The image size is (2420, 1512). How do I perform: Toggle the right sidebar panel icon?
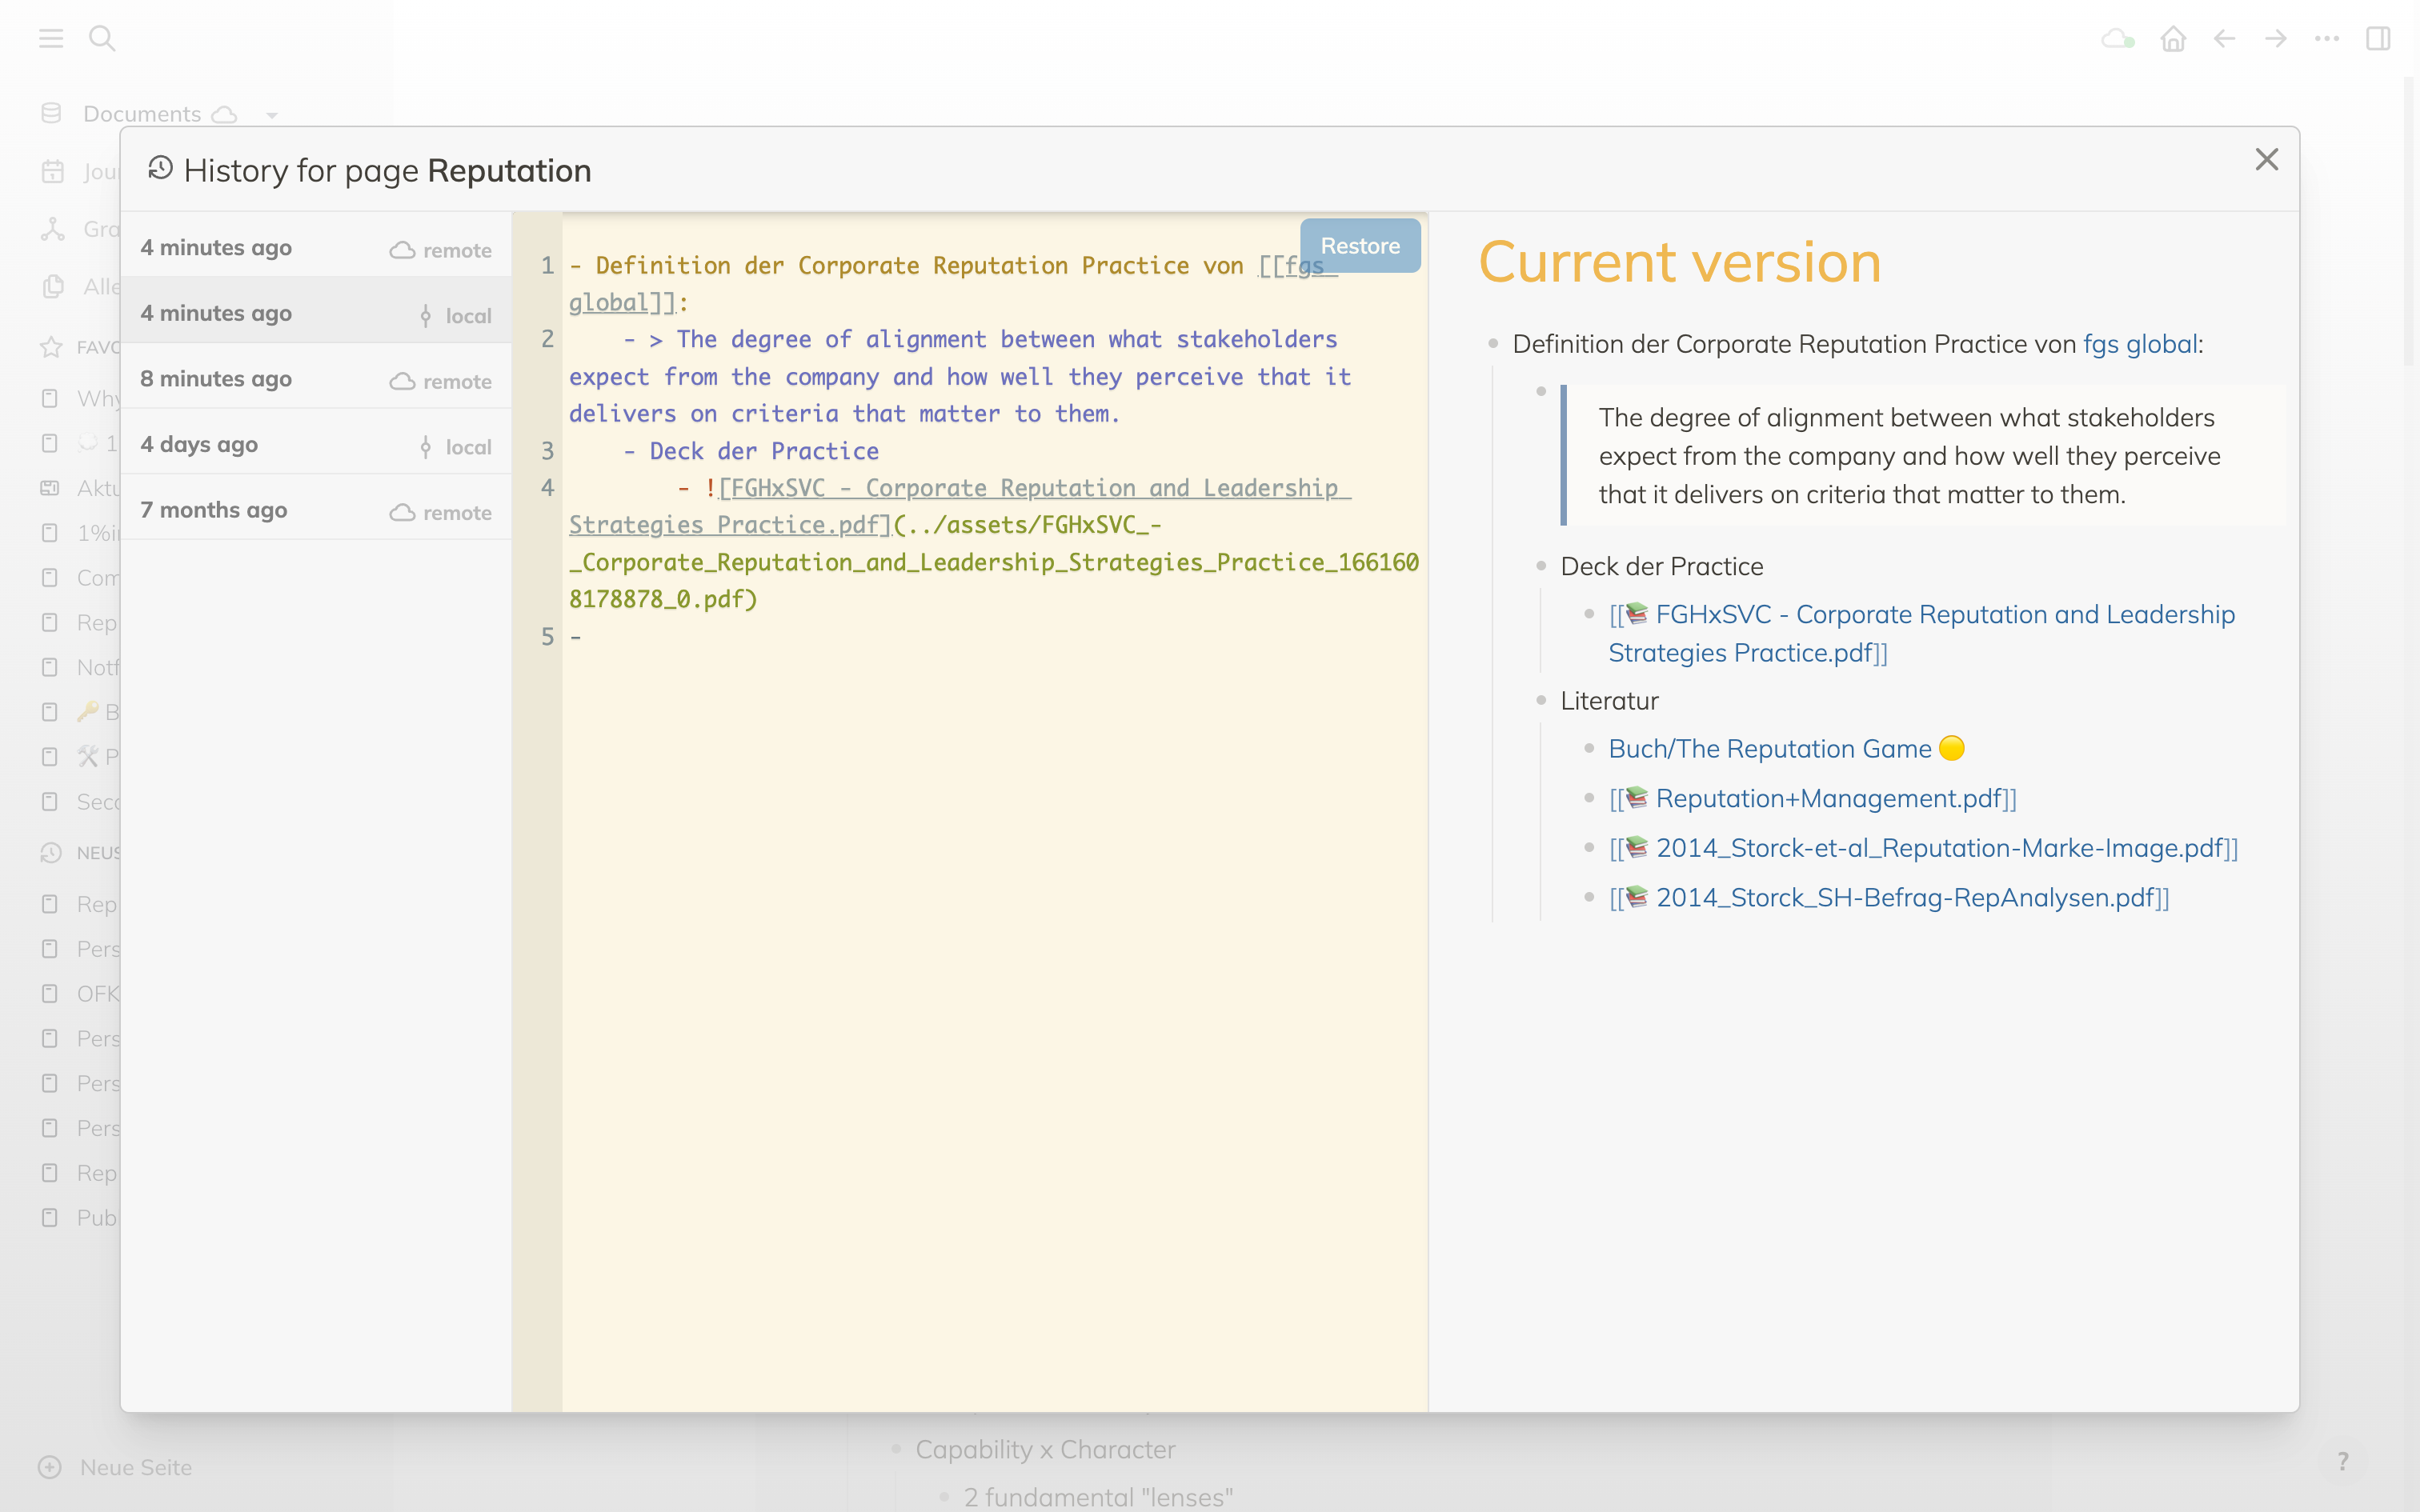tap(2378, 39)
